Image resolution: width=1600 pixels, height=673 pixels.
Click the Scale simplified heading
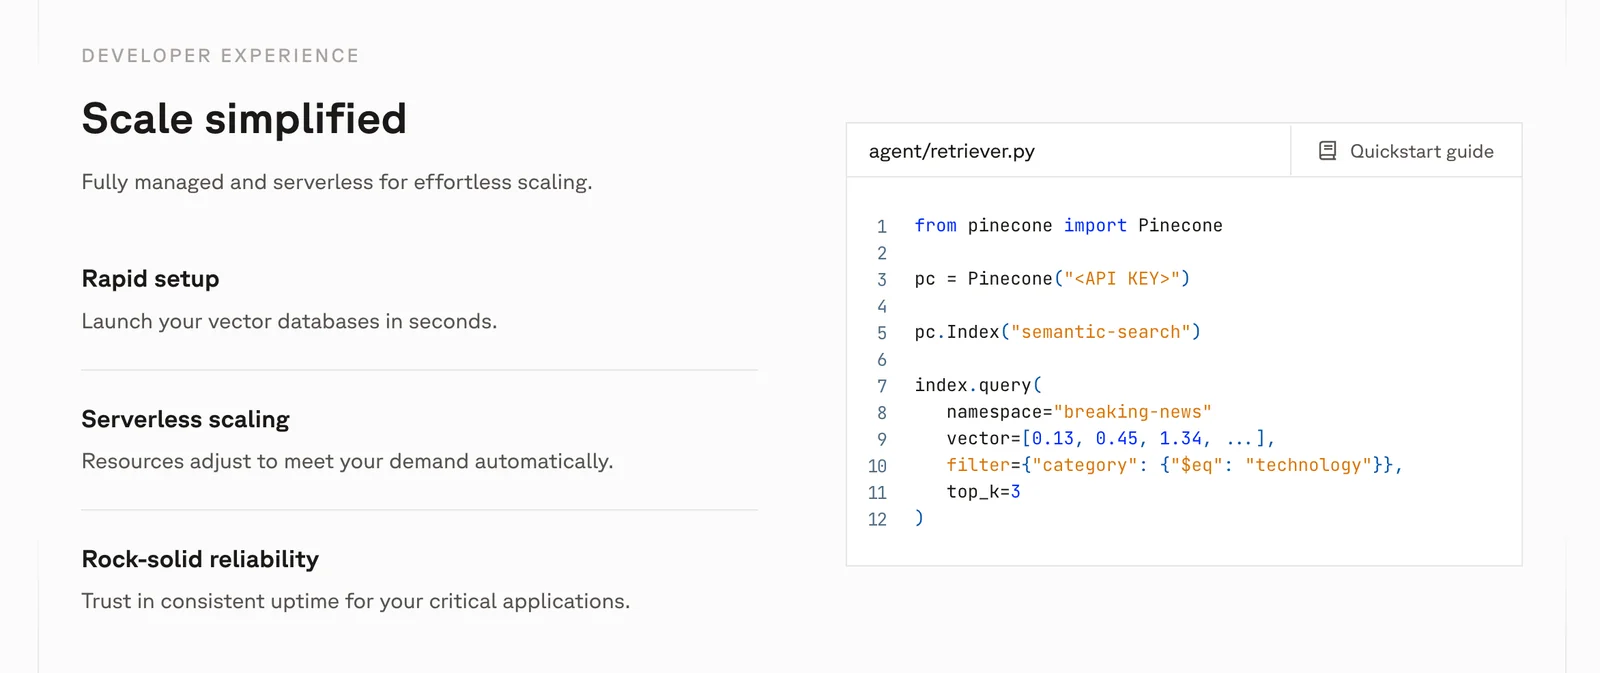pyautogui.click(x=244, y=119)
